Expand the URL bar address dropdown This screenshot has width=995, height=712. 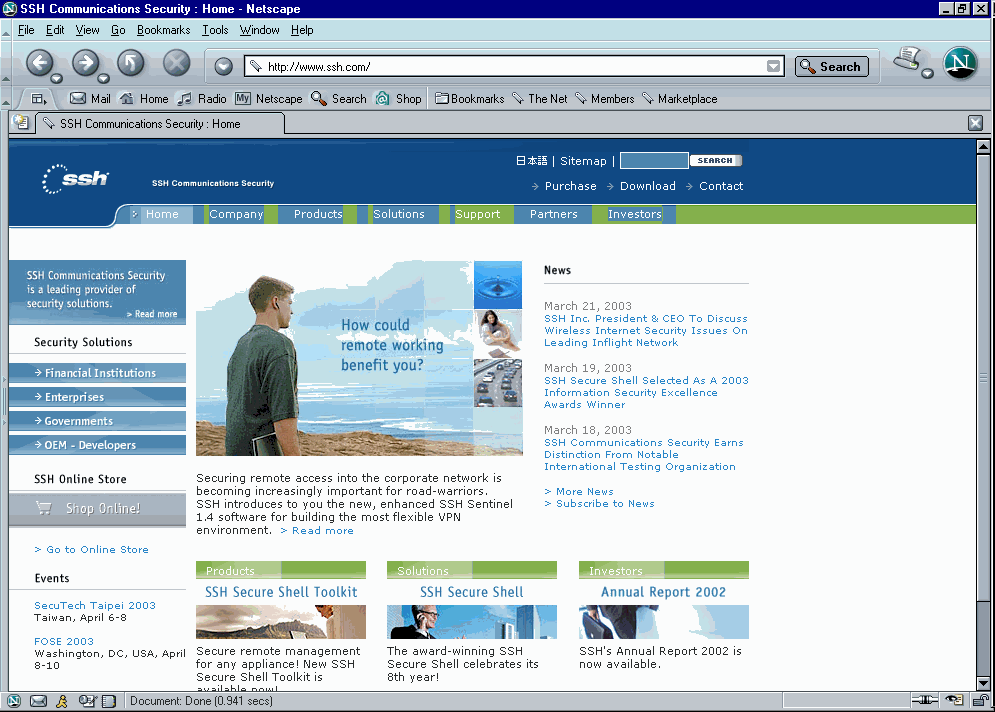click(773, 67)
